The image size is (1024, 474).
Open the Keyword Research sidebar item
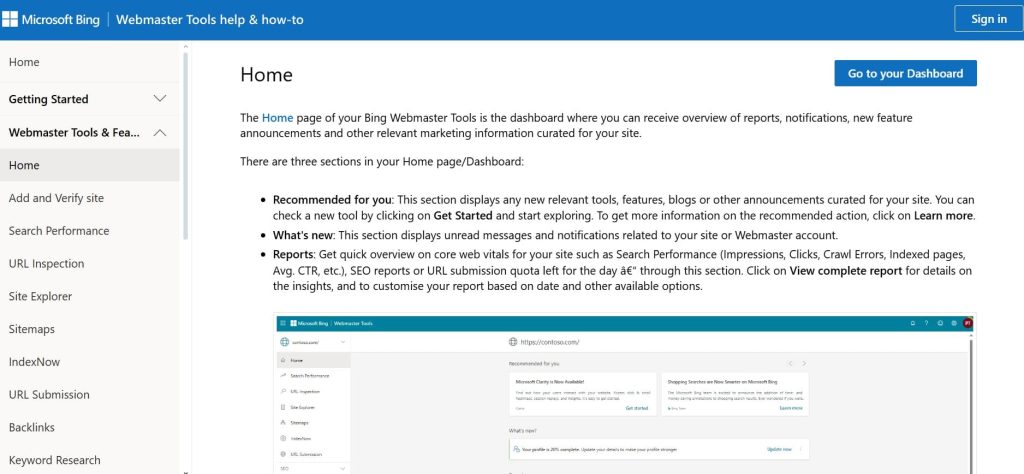(x=54, y=460)
